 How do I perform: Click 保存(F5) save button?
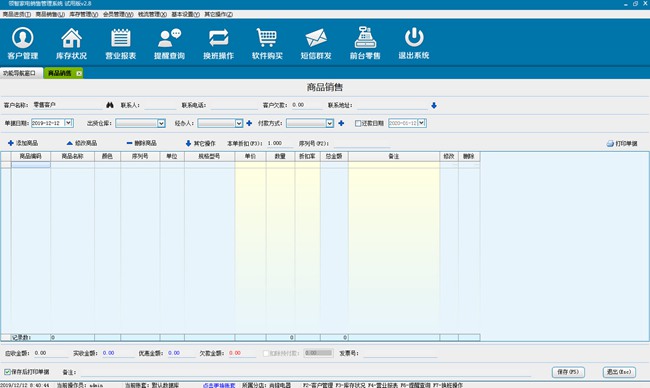568,372
